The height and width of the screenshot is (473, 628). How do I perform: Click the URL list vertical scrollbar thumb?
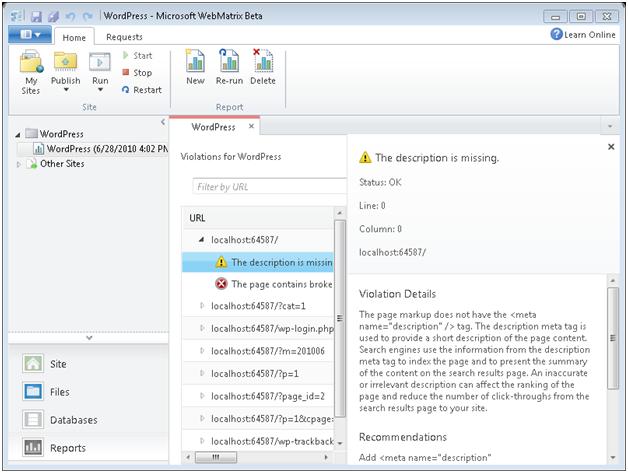point(340,318)
